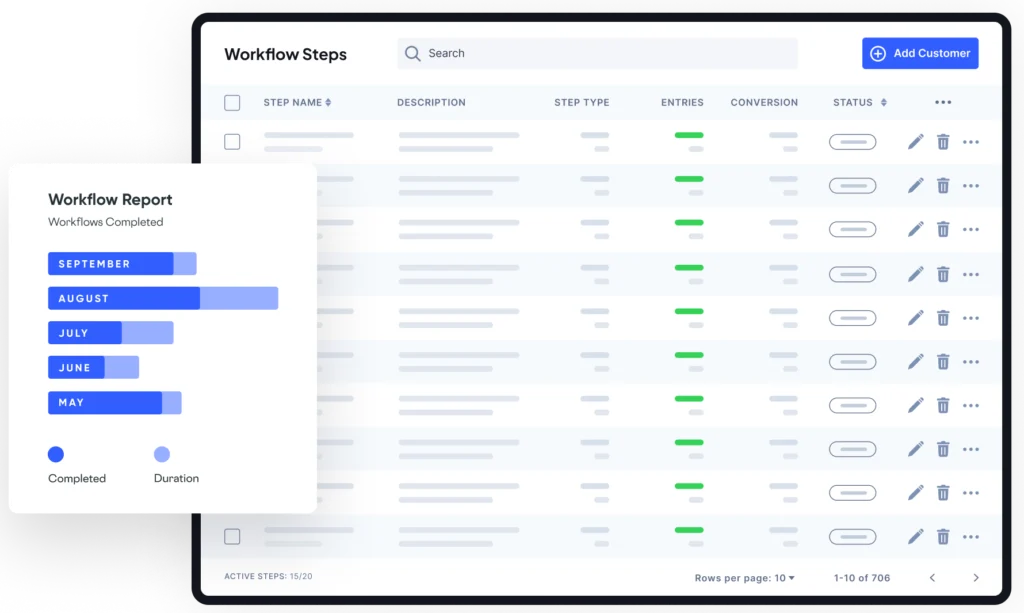Click the Add Customer button
This screenshot has width=1024, height=613.
point(920,53)
